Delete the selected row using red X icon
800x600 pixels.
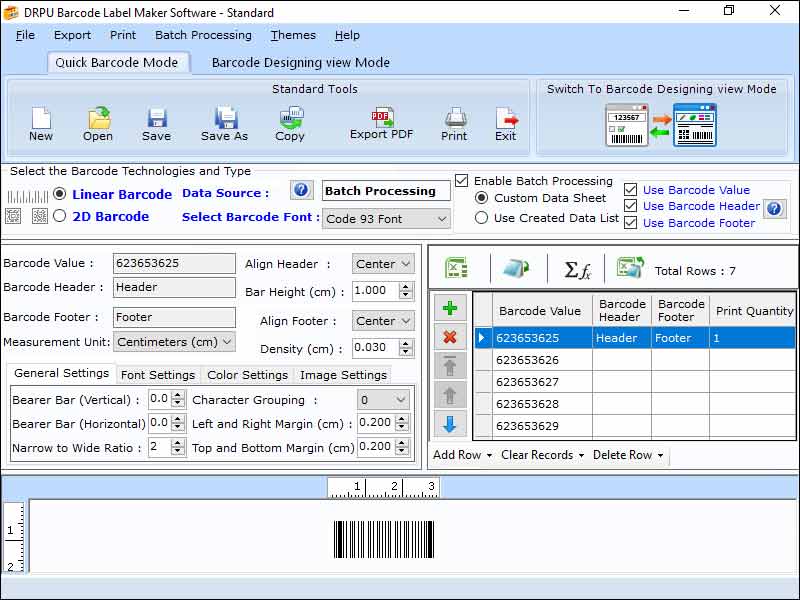[450, 336]
